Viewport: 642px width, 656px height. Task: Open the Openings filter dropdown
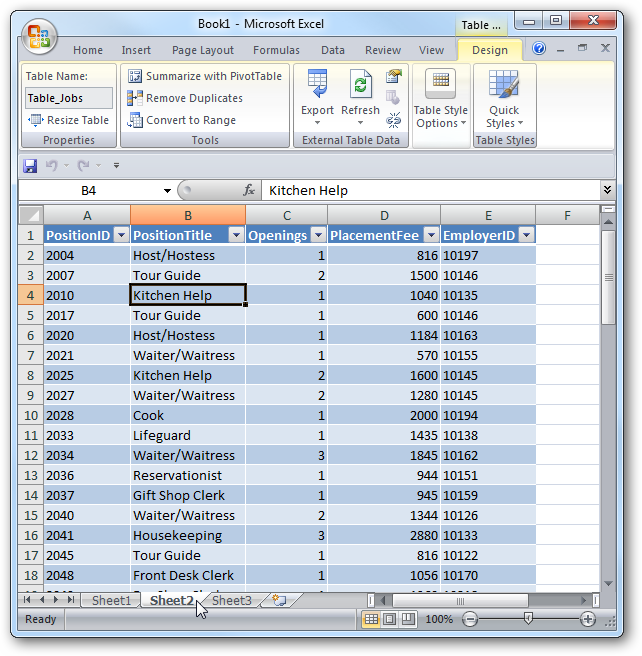pyautogui.click(x=318, y=236)
